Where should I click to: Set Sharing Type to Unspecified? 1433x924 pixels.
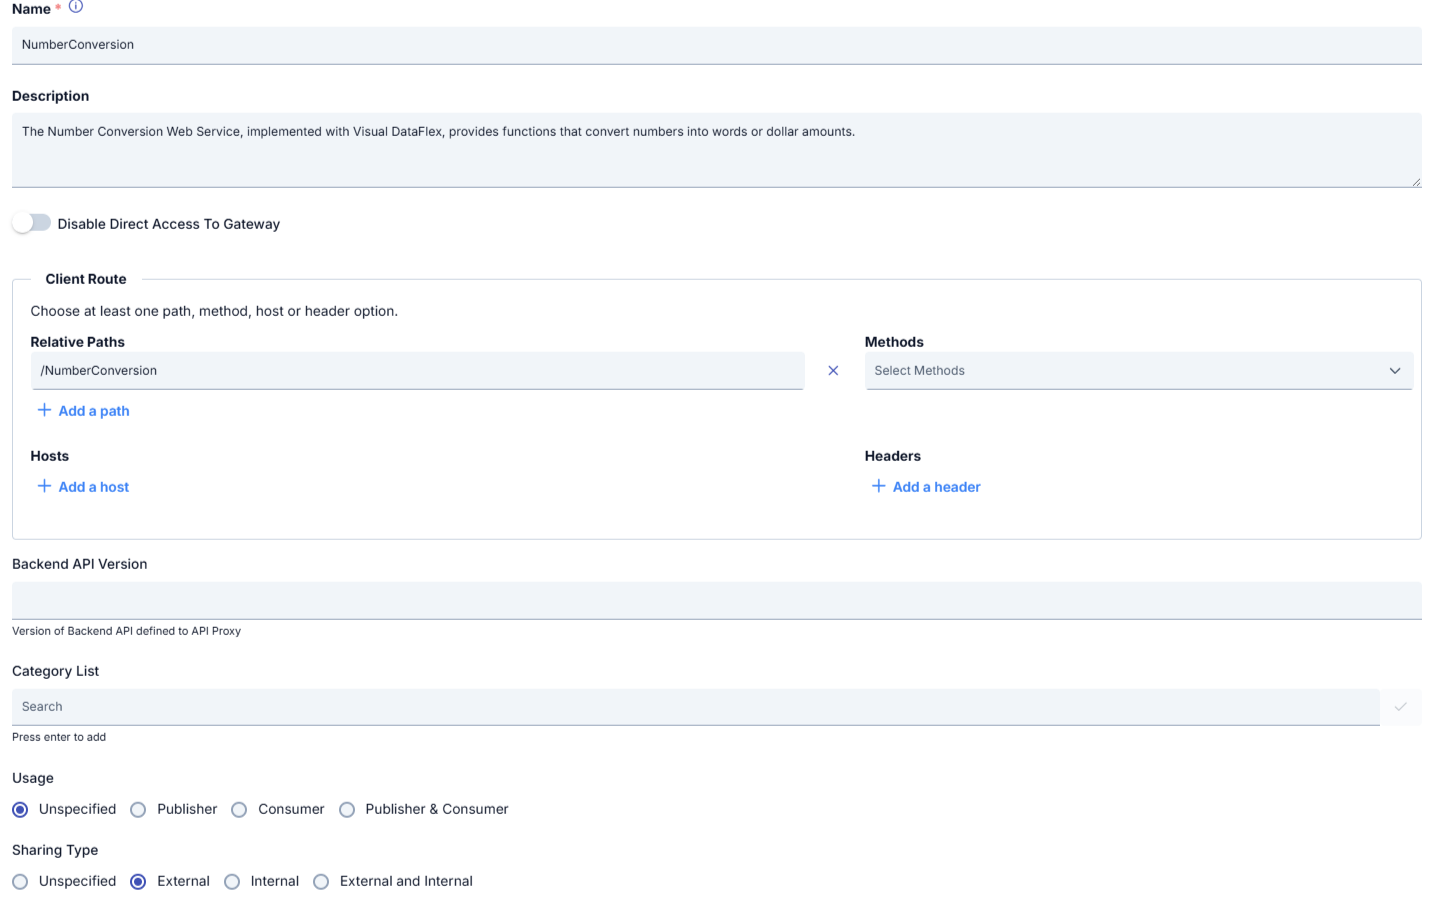pyautogui.click(x=20, y=882)
